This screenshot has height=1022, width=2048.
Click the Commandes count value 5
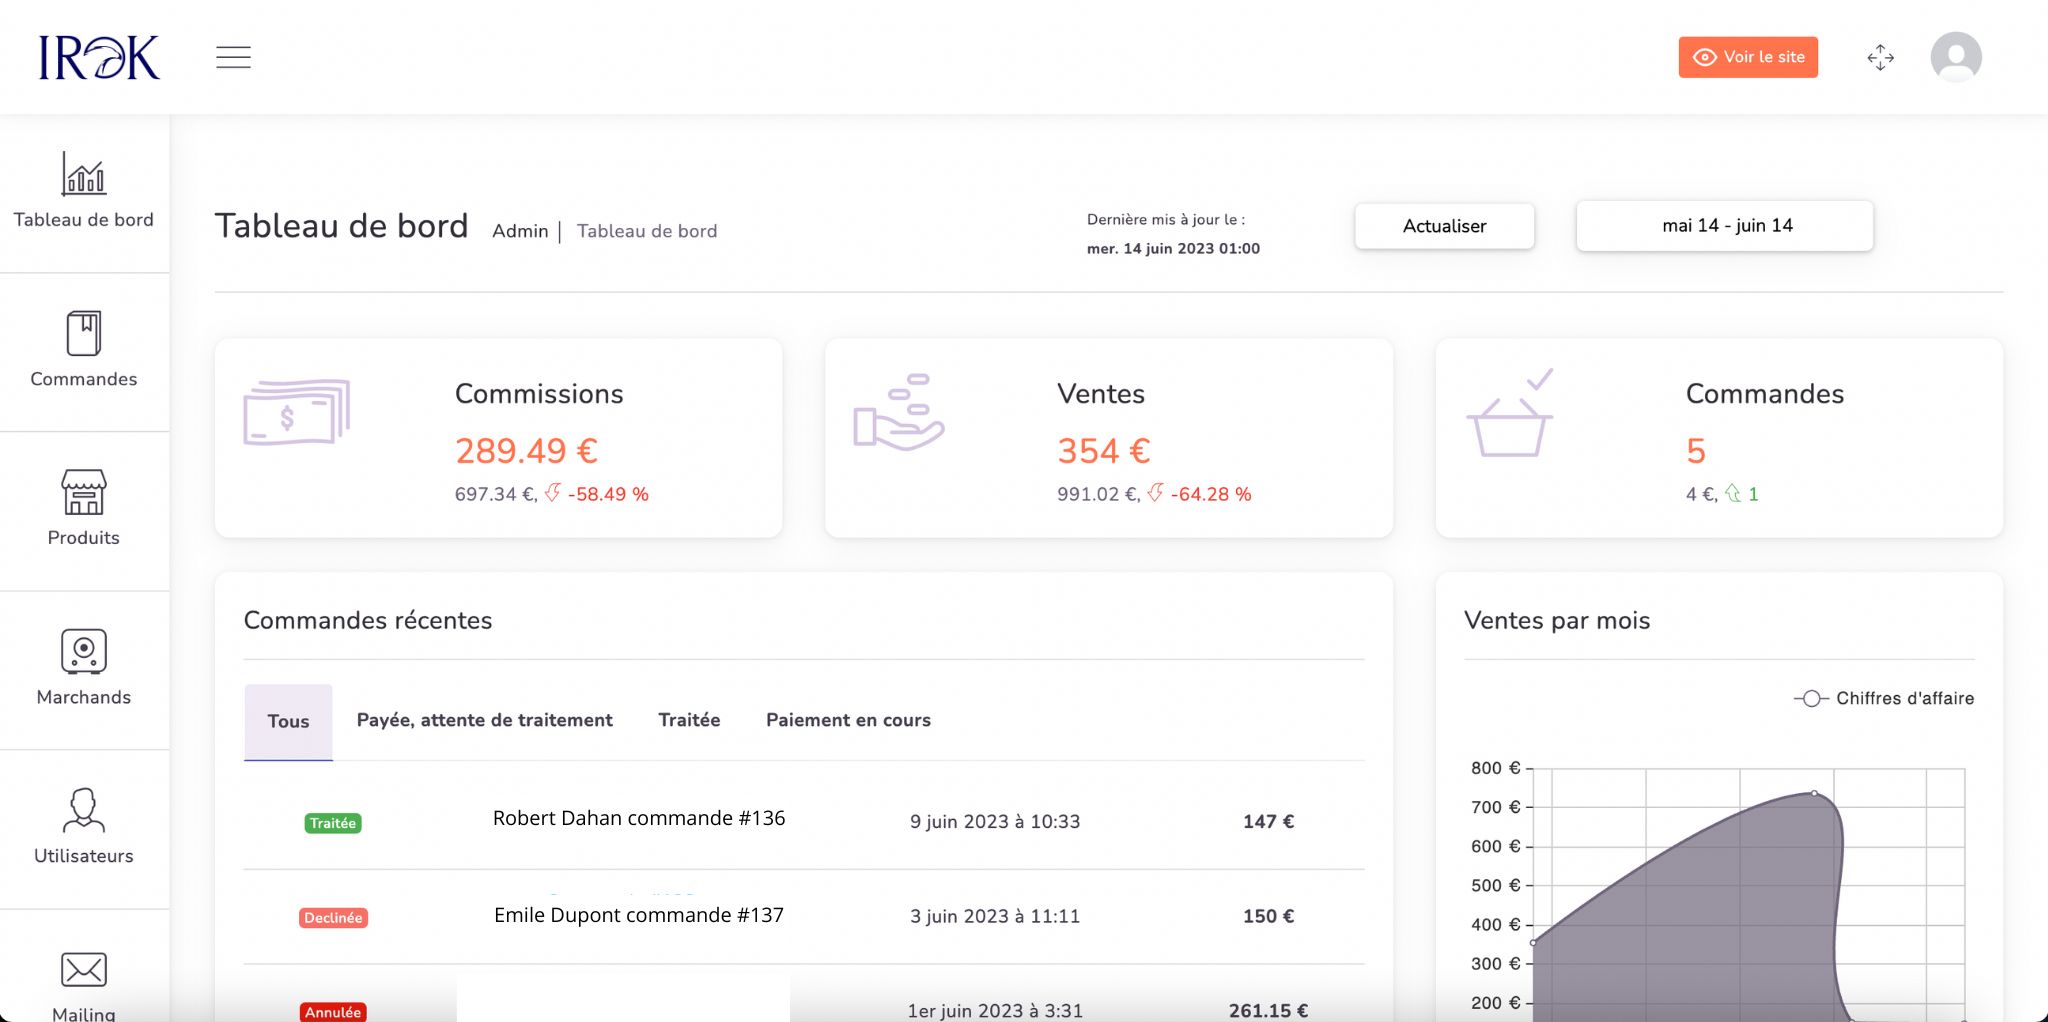(1696, 451)
